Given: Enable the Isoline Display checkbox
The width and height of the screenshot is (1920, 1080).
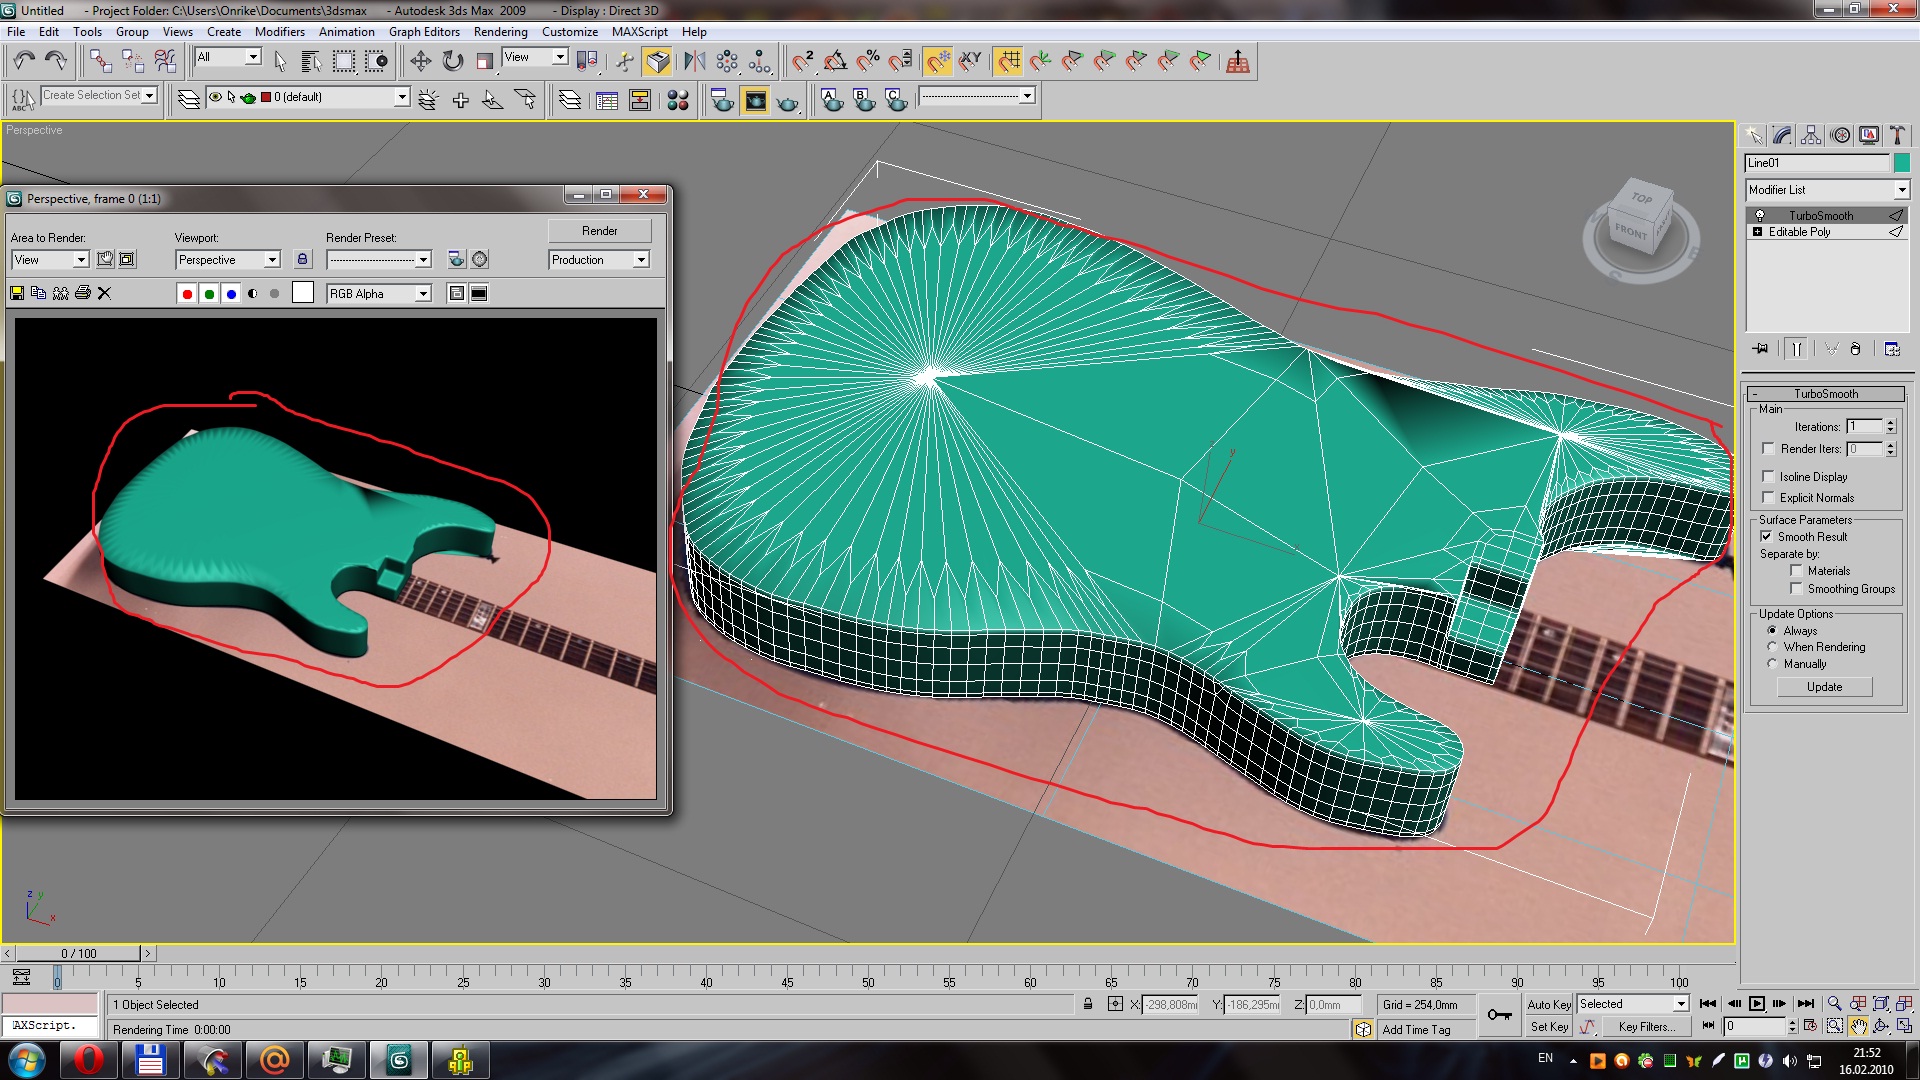Looking at the screenshot, I should point(1768,477).
